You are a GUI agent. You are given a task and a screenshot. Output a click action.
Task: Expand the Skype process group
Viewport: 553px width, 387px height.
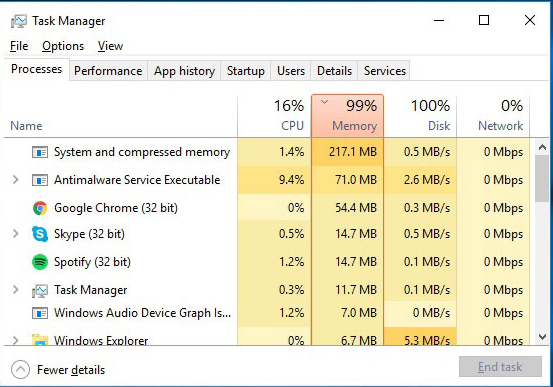16,234
